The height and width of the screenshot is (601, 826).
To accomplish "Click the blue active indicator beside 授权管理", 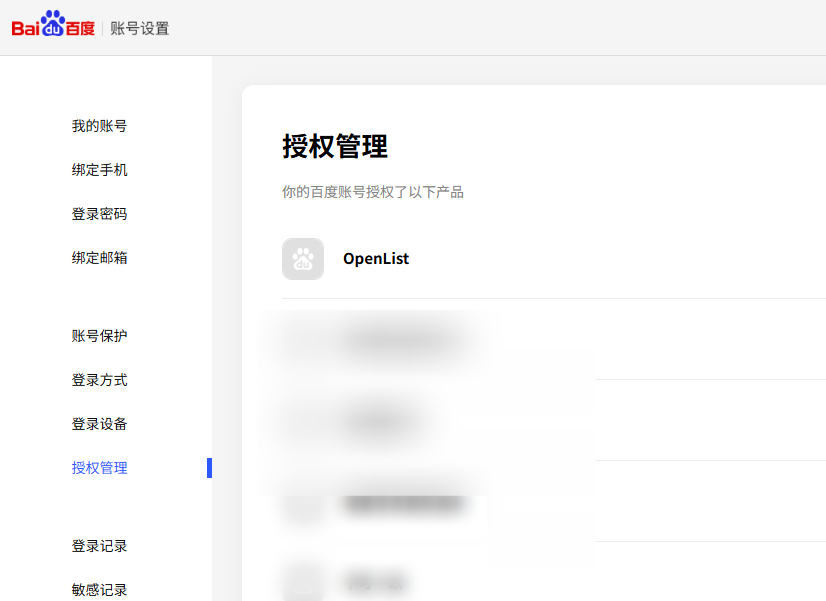I will (x=209, y=468).
